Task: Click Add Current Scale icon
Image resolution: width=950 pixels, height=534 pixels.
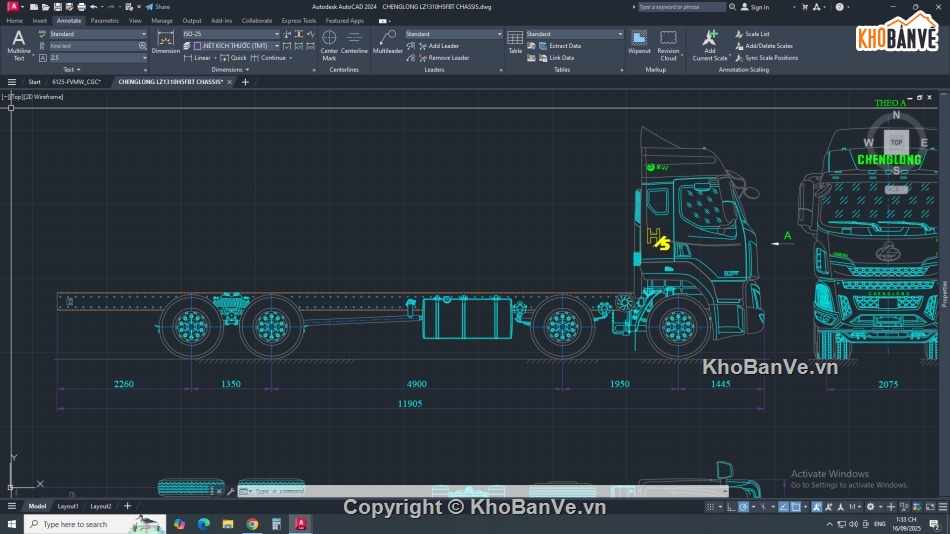Action: click(709, 45)
